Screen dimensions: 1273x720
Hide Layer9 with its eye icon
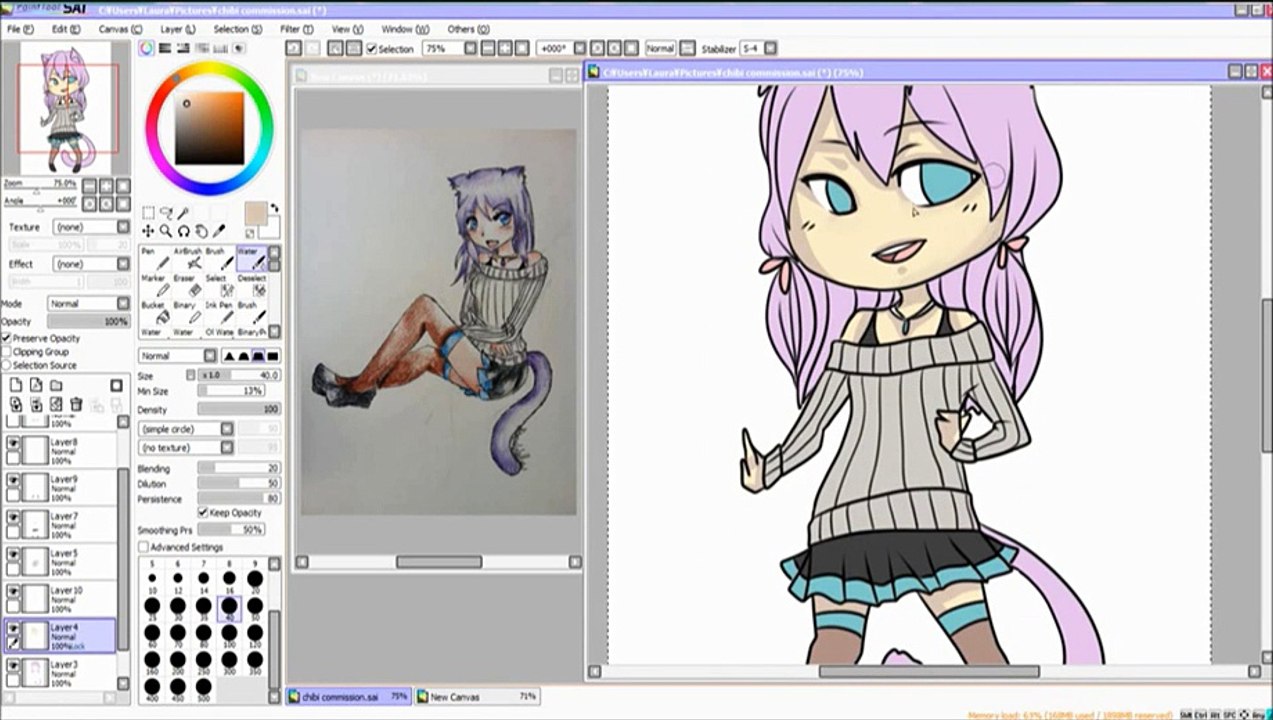tap(14, 480)
